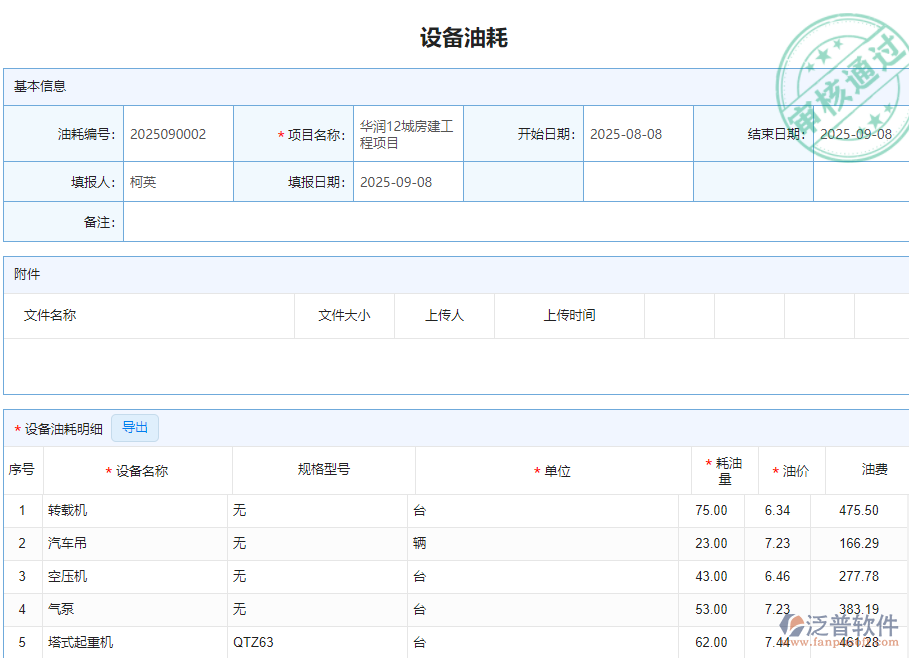Image resolution: width=909 pixels, height=658 pixels.
Task: Click the 备注 remarks input field
Action: pos(400,222)
